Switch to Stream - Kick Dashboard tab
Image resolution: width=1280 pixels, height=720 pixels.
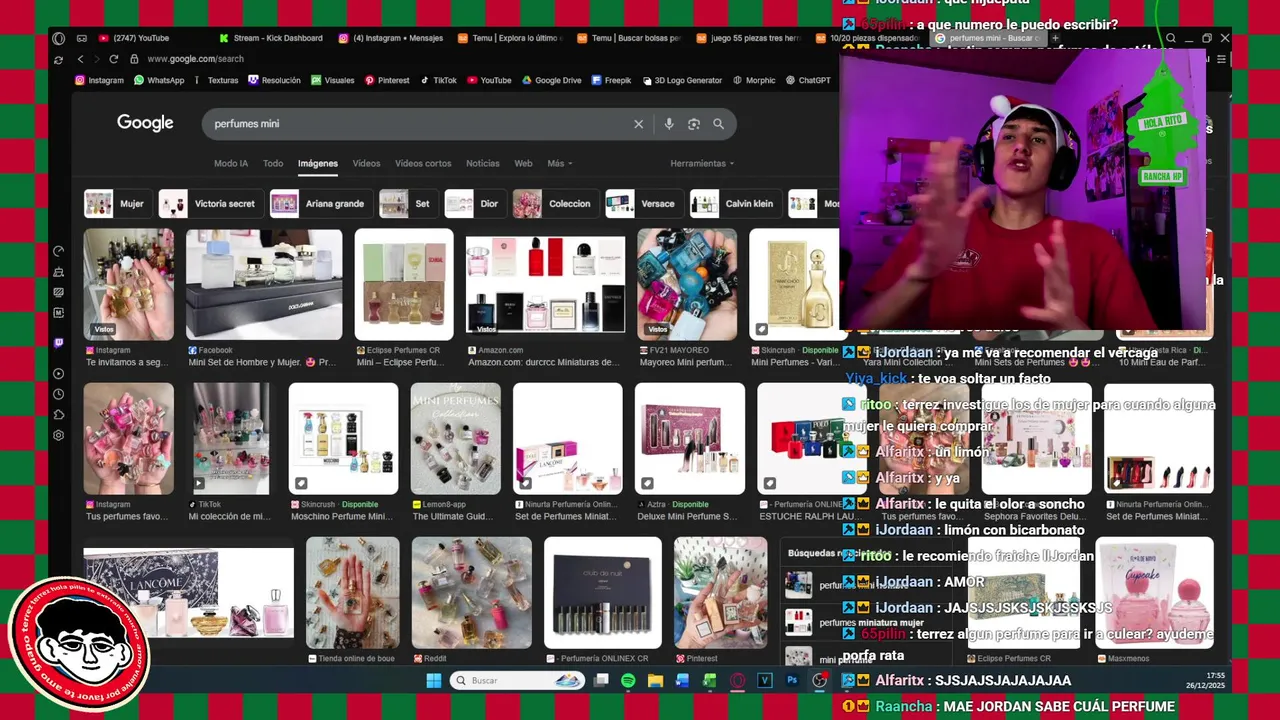coord(272,38)
